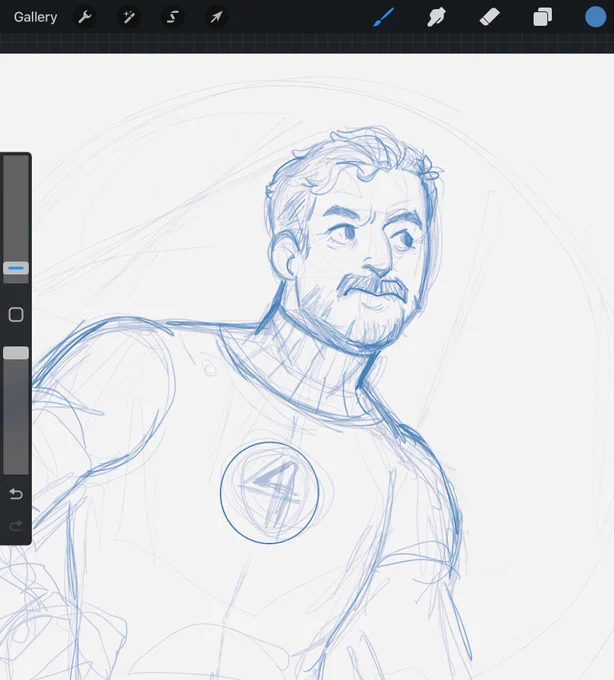Open the Adjustments magic wand menu

click(129, 17)
